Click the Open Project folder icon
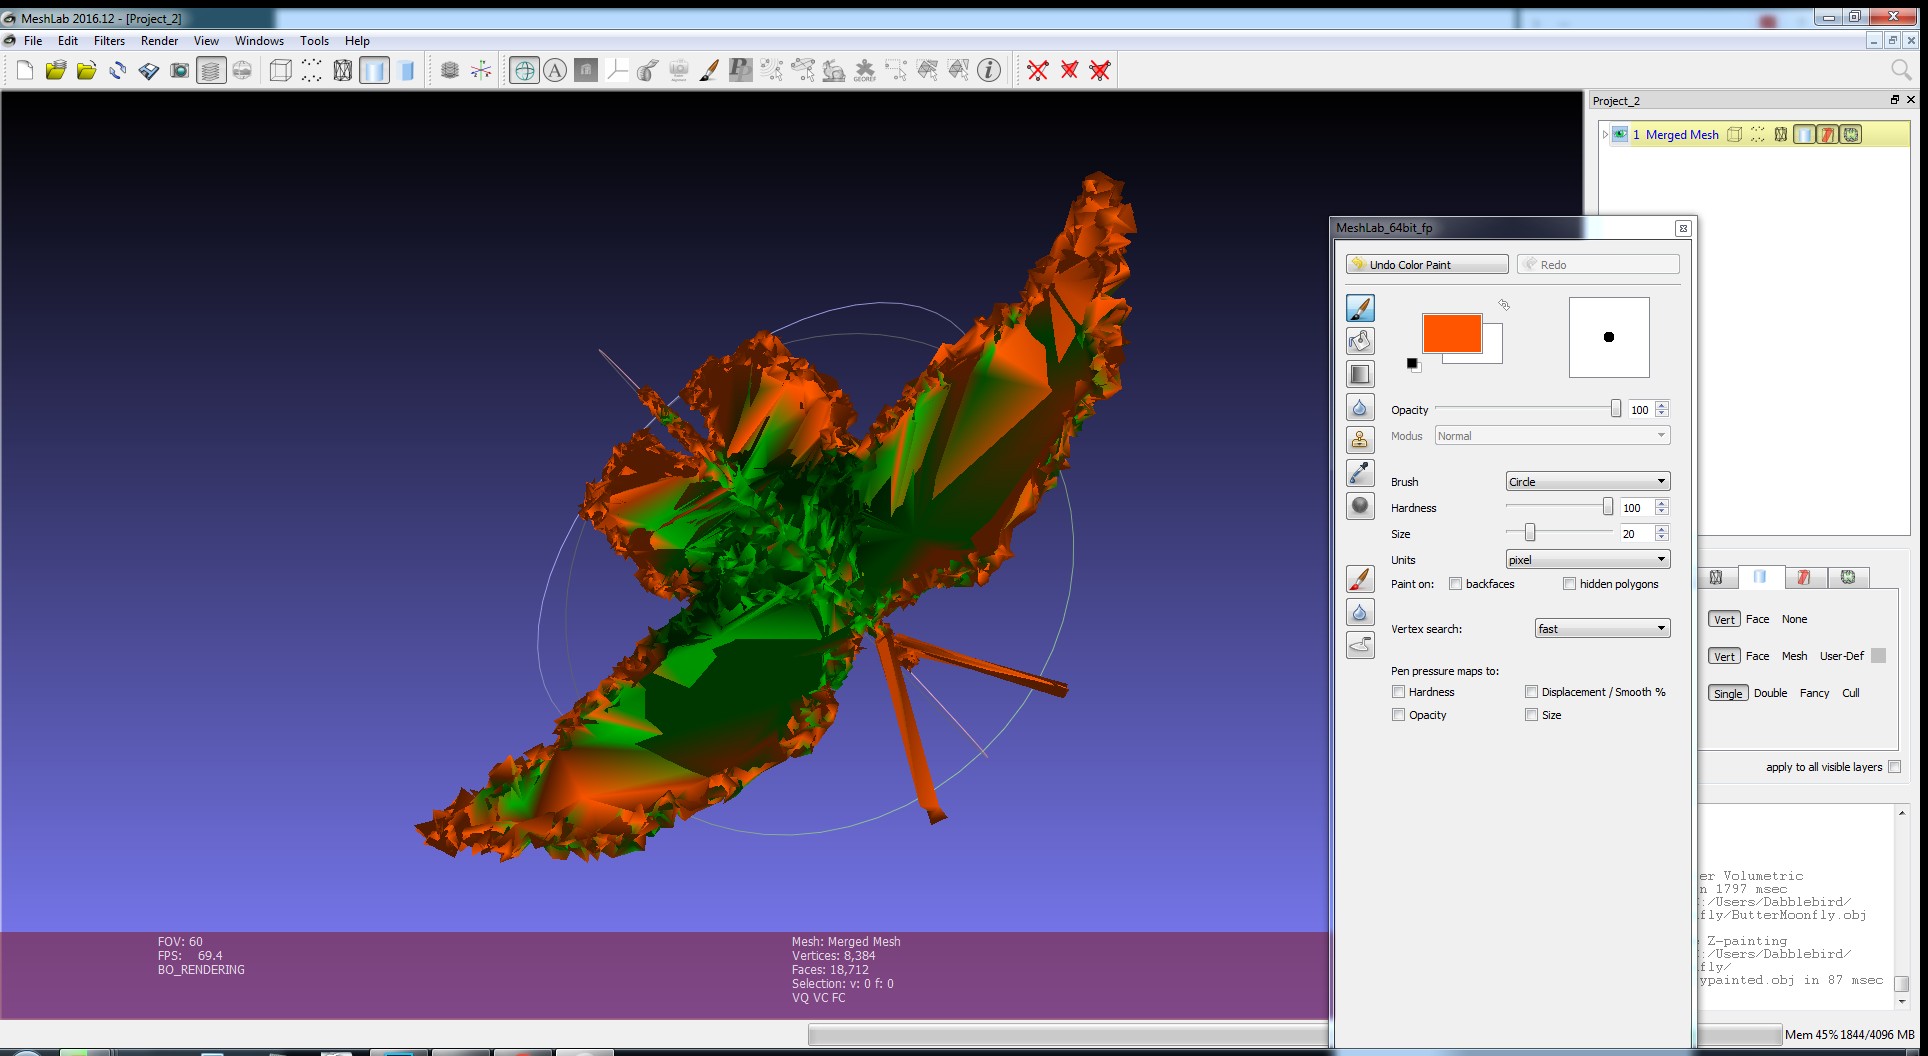The image size is (1928, 1056). (x=56, y=70)
